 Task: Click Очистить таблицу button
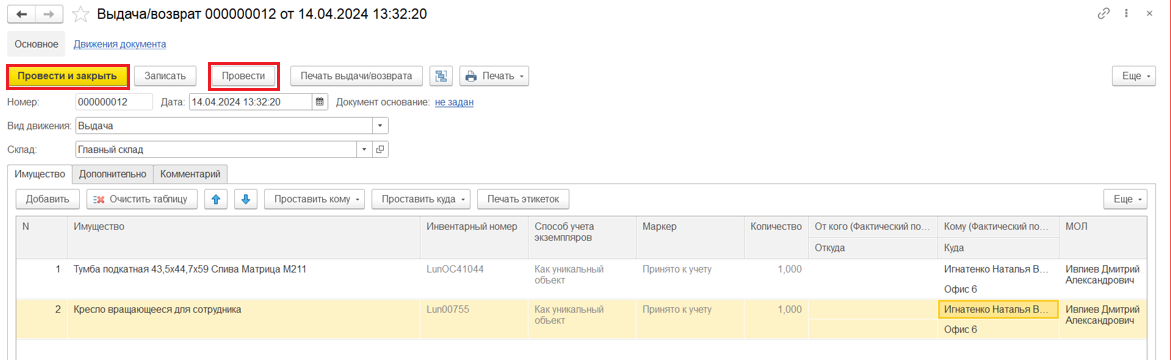[x=142, y=199]
